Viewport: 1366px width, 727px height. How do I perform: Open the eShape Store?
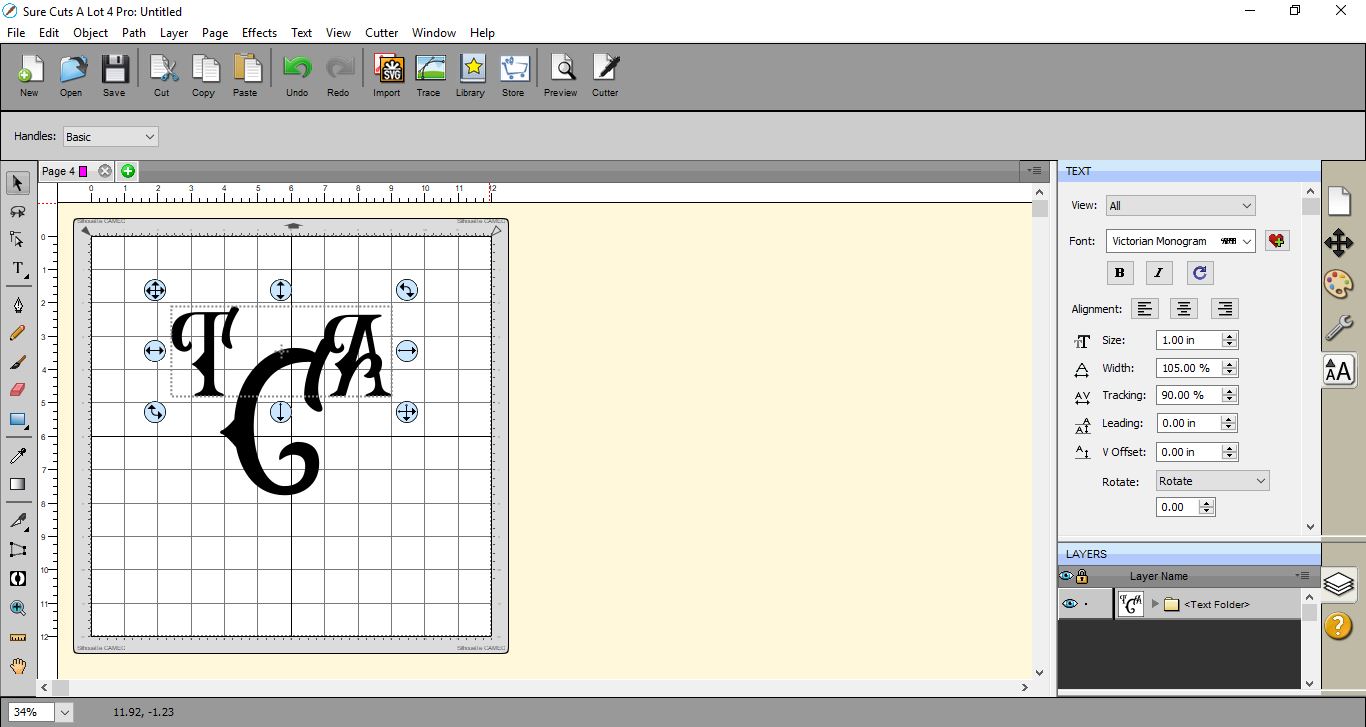coord(513,72)
